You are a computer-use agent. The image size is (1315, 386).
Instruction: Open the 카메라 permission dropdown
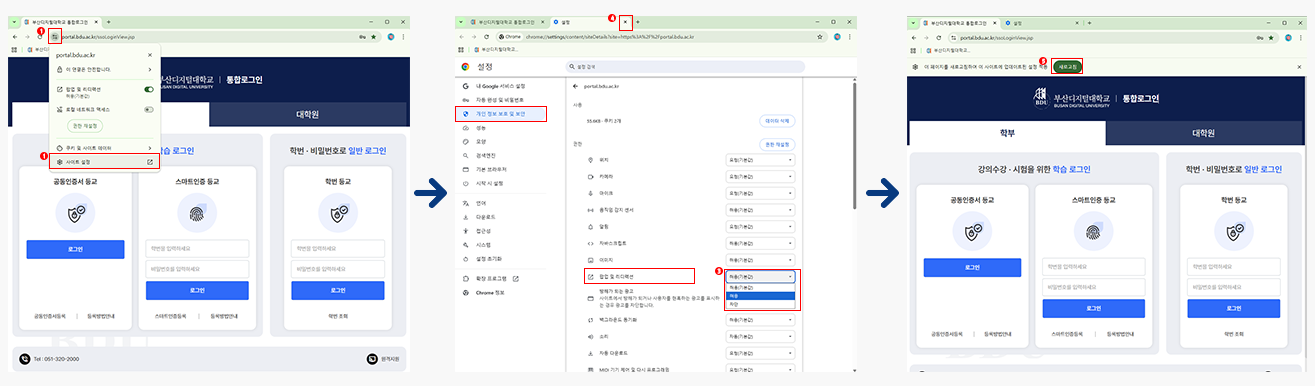761,177
